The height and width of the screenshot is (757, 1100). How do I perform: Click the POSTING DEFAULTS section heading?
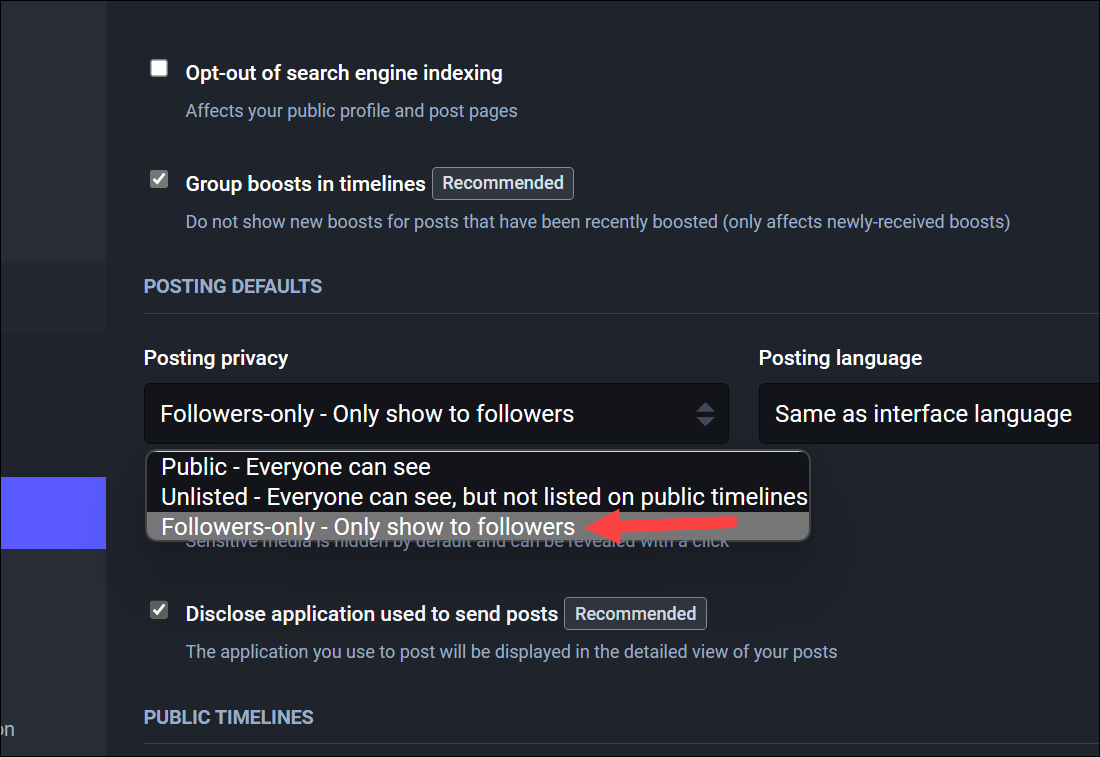click(233, 286)
